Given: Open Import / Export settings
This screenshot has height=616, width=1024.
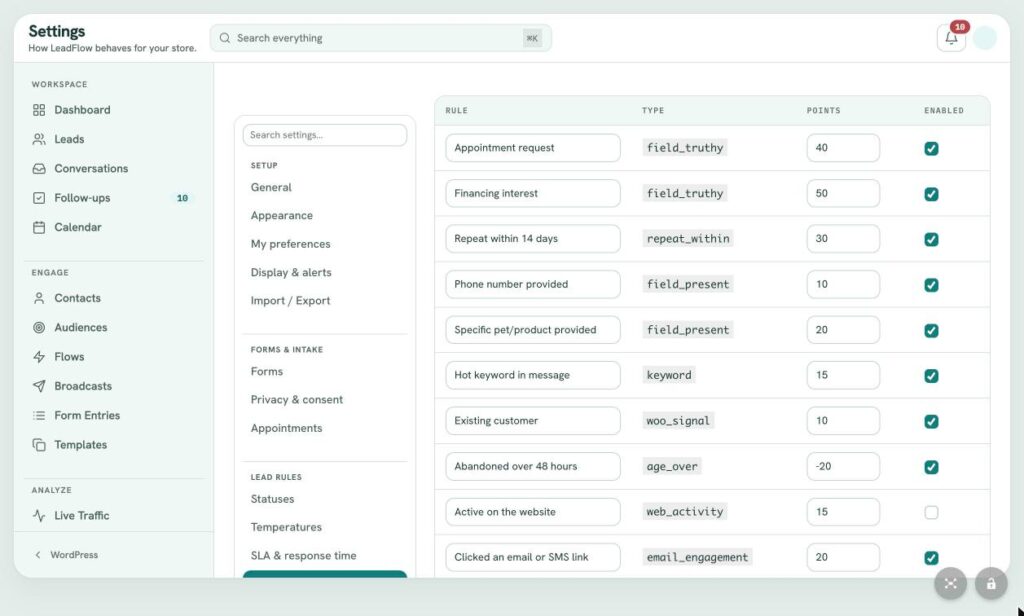Looking at the screenshot, I should [x=291, y=300].
